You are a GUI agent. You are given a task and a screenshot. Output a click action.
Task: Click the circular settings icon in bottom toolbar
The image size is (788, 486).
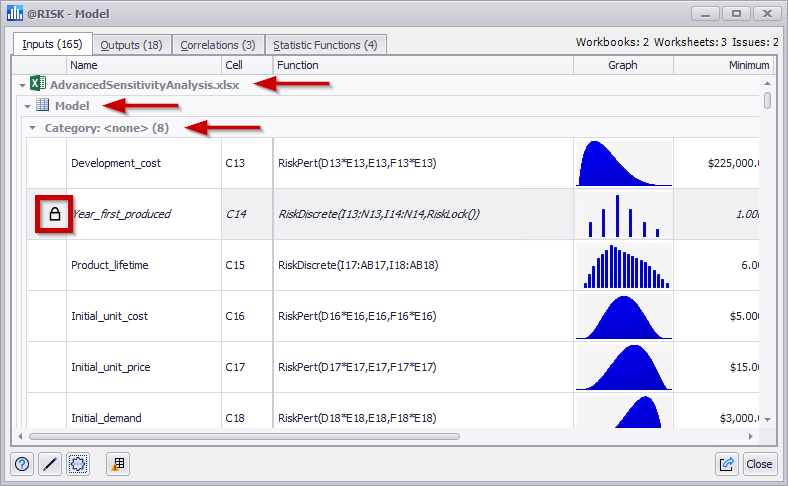pyautogui.click(x=78, y=464)
